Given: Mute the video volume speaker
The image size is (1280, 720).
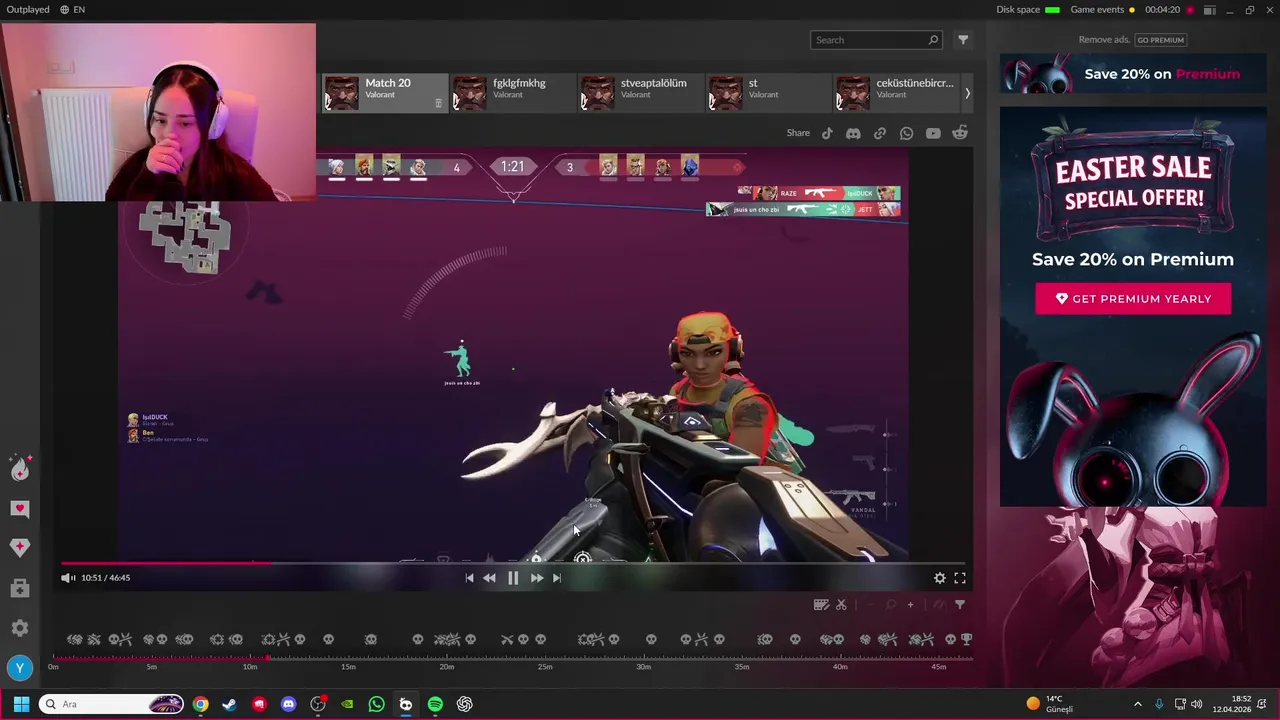Looking at the screenshot, I should pos(67,578).
